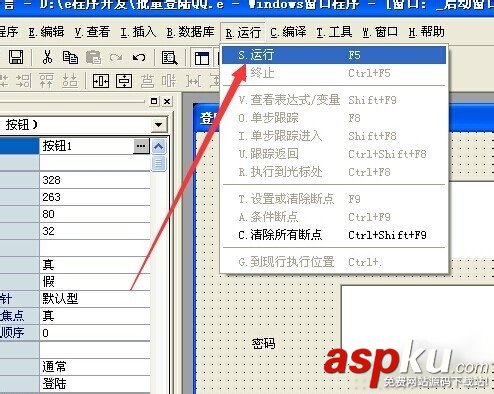Click the Copy icon in toolbar
The height and width of the screenshot is (394, 494).
(x=70, y=57)
